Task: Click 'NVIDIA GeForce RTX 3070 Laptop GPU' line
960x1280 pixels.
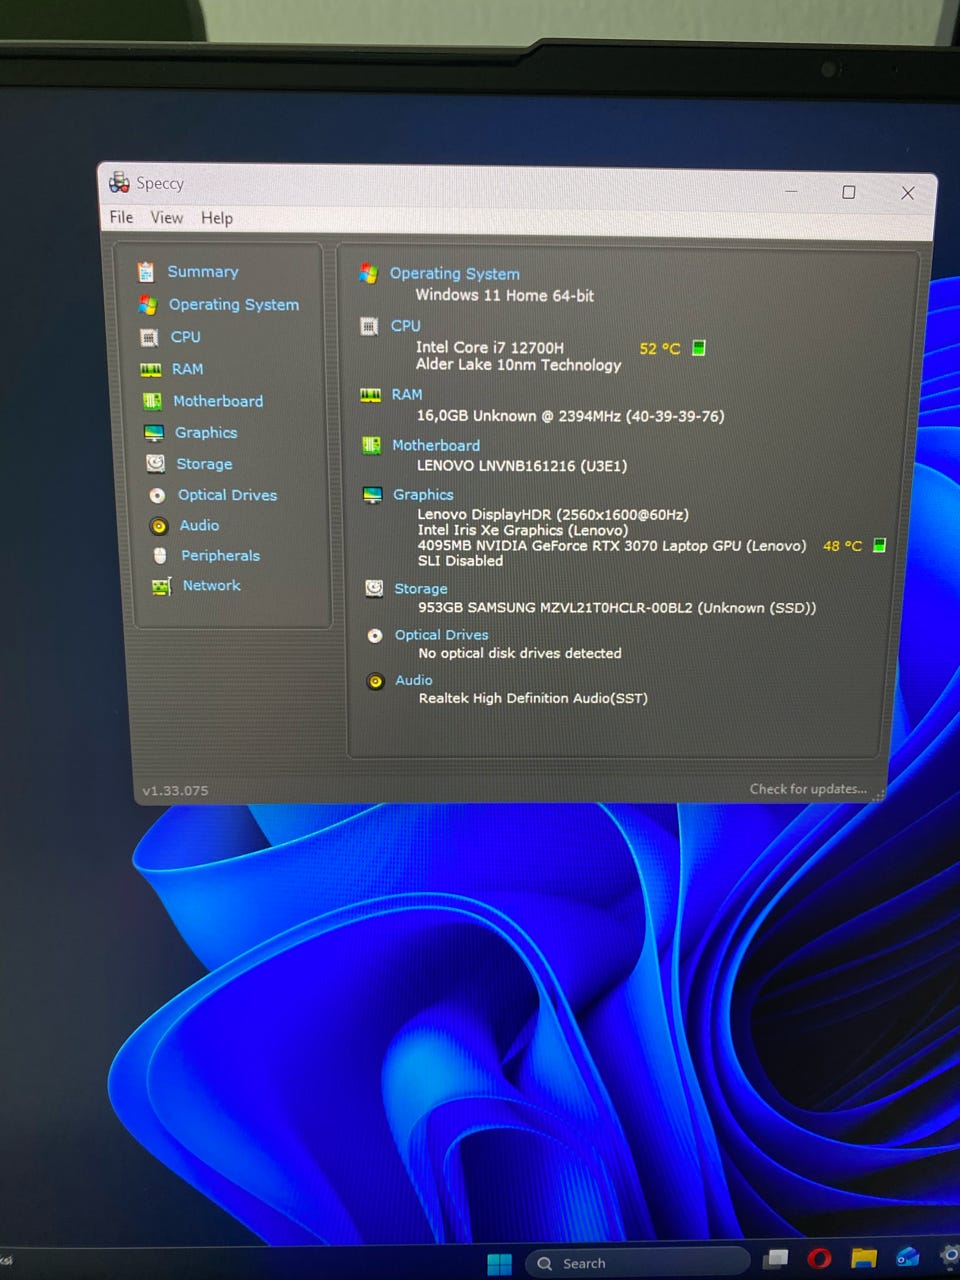Action: 612,546
